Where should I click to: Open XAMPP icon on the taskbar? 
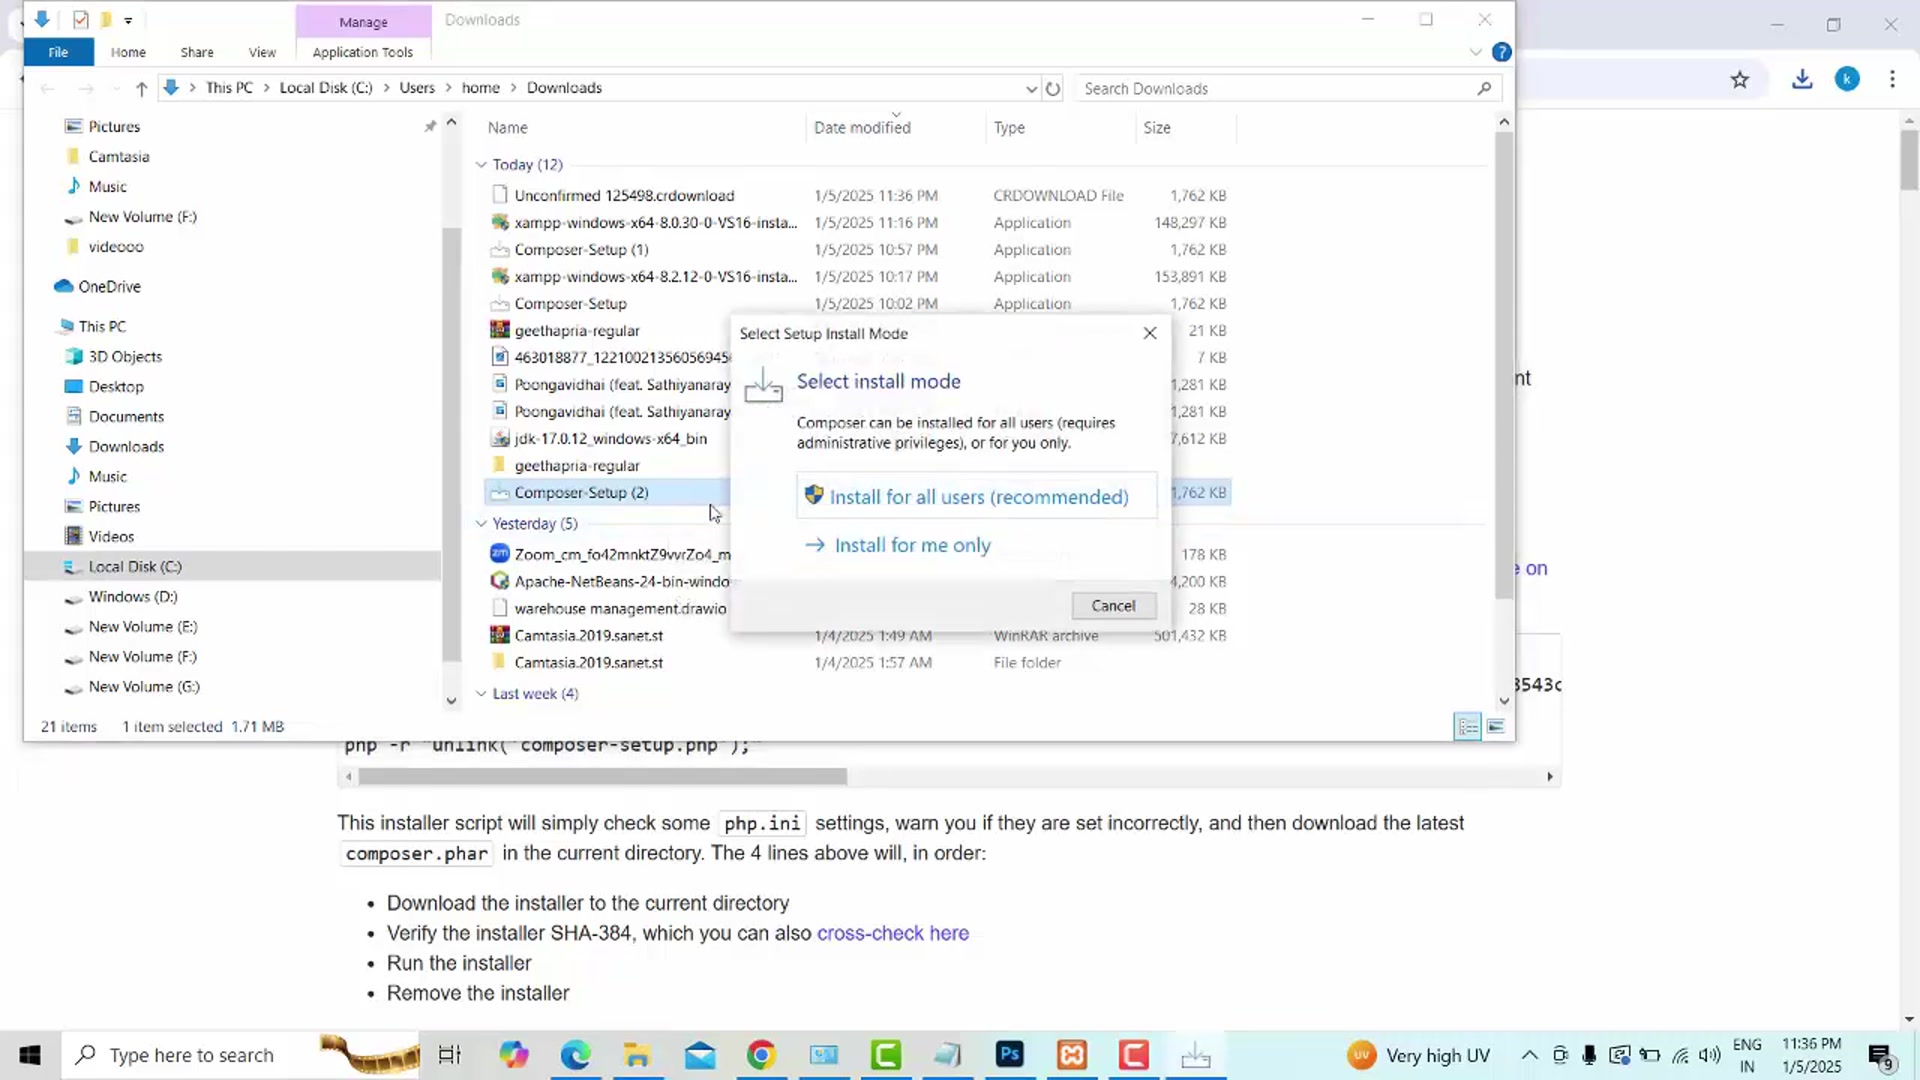coord(1072,1055)
